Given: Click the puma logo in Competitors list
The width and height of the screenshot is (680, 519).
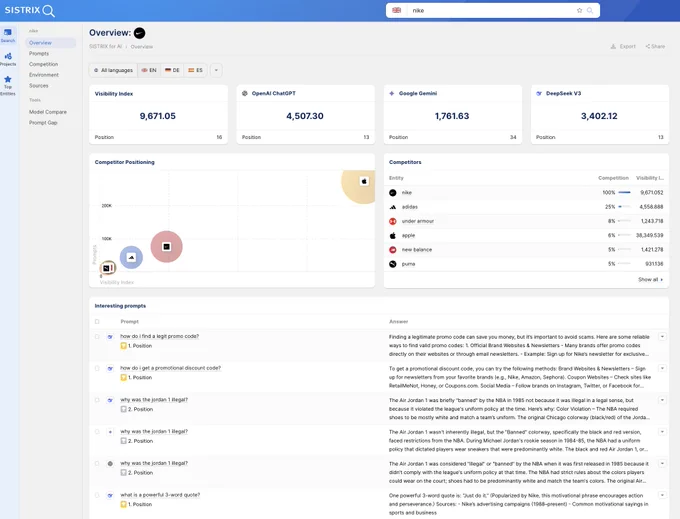Looking at the screenshot, I should [392, 264].
